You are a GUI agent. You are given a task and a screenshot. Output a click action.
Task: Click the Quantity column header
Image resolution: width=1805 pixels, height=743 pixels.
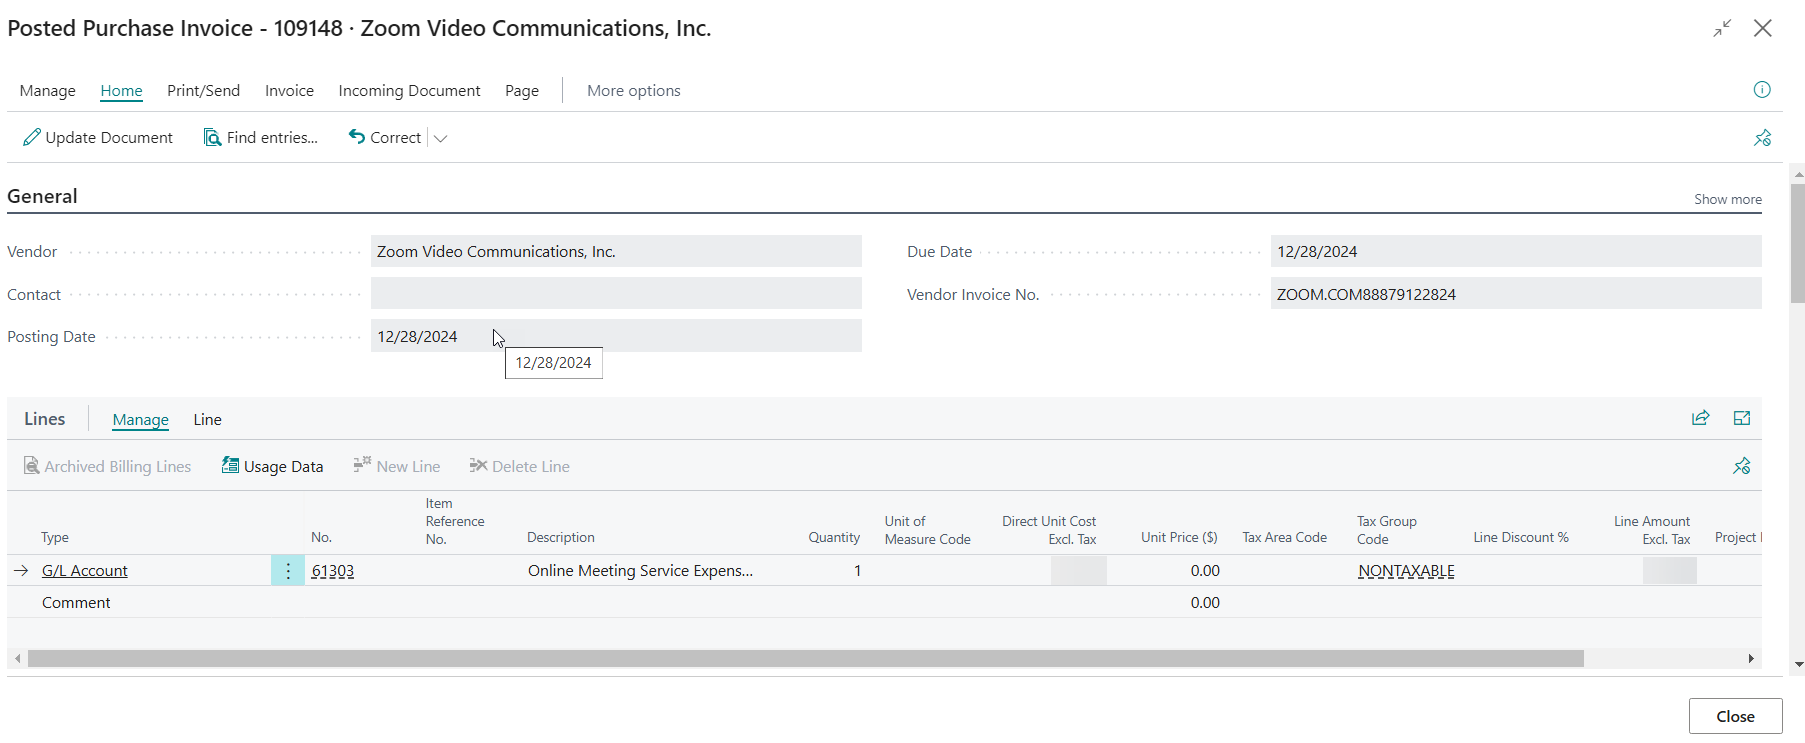tap(834, 537)
